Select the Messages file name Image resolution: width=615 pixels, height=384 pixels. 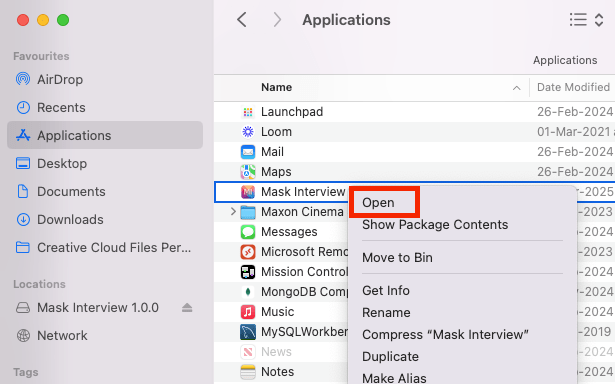[x=289, y=232]
